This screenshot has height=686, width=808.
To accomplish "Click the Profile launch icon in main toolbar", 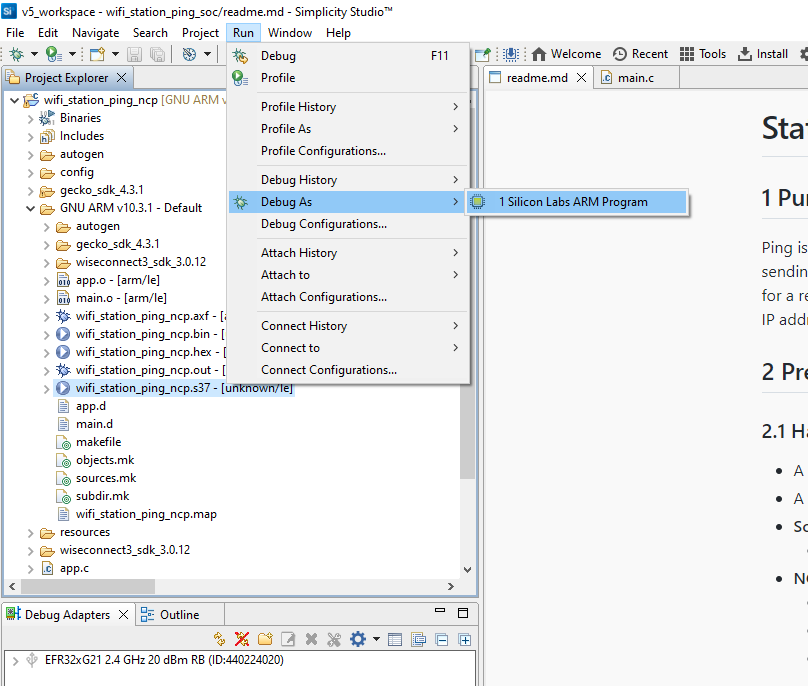I will point(54,54).
